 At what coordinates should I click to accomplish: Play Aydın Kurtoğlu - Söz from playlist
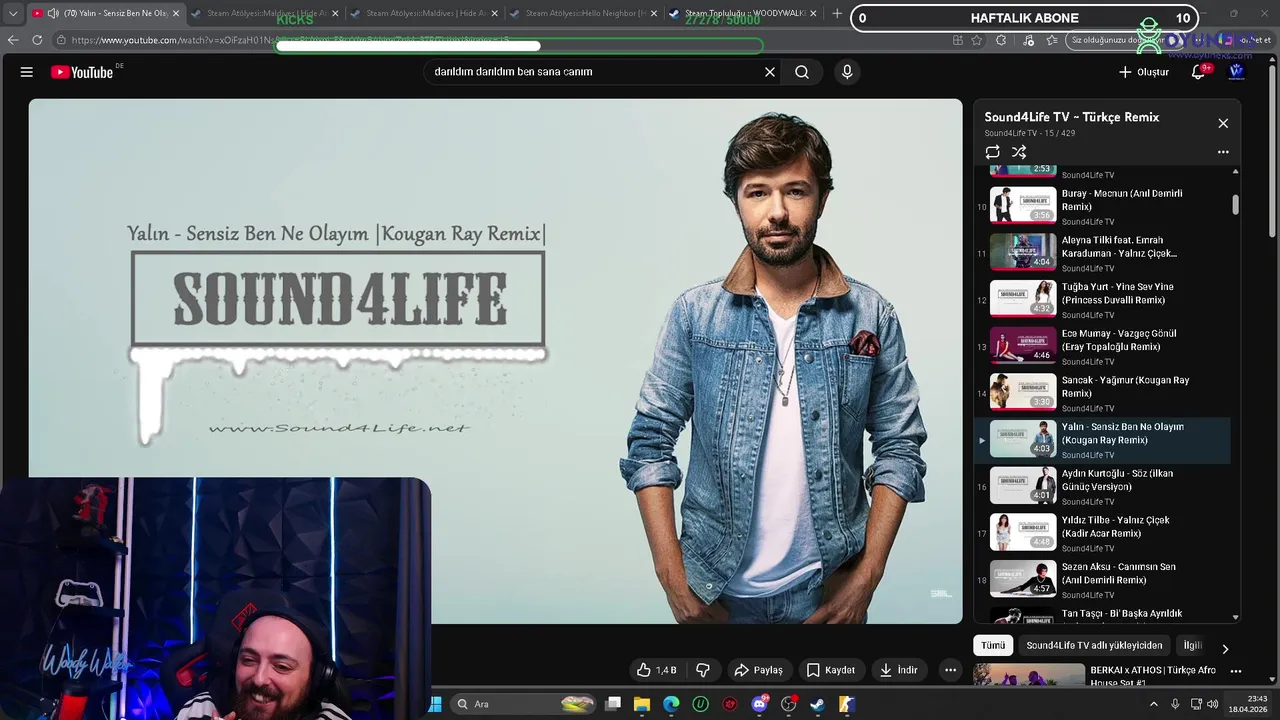(1102, 486)
